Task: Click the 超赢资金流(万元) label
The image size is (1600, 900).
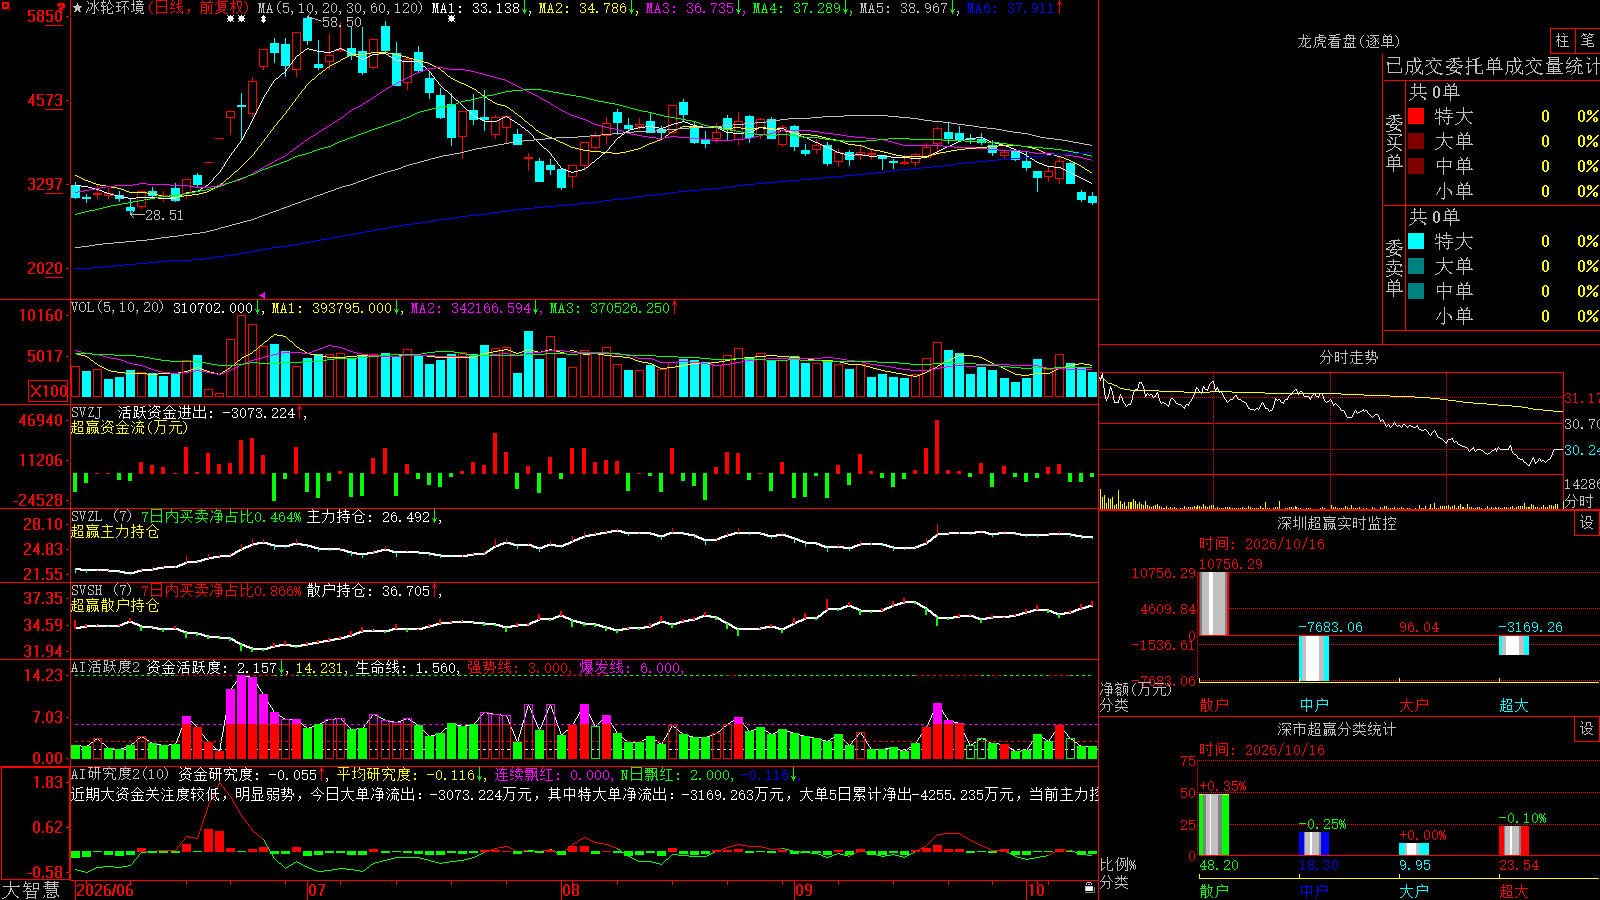Action: coord(129,427)
